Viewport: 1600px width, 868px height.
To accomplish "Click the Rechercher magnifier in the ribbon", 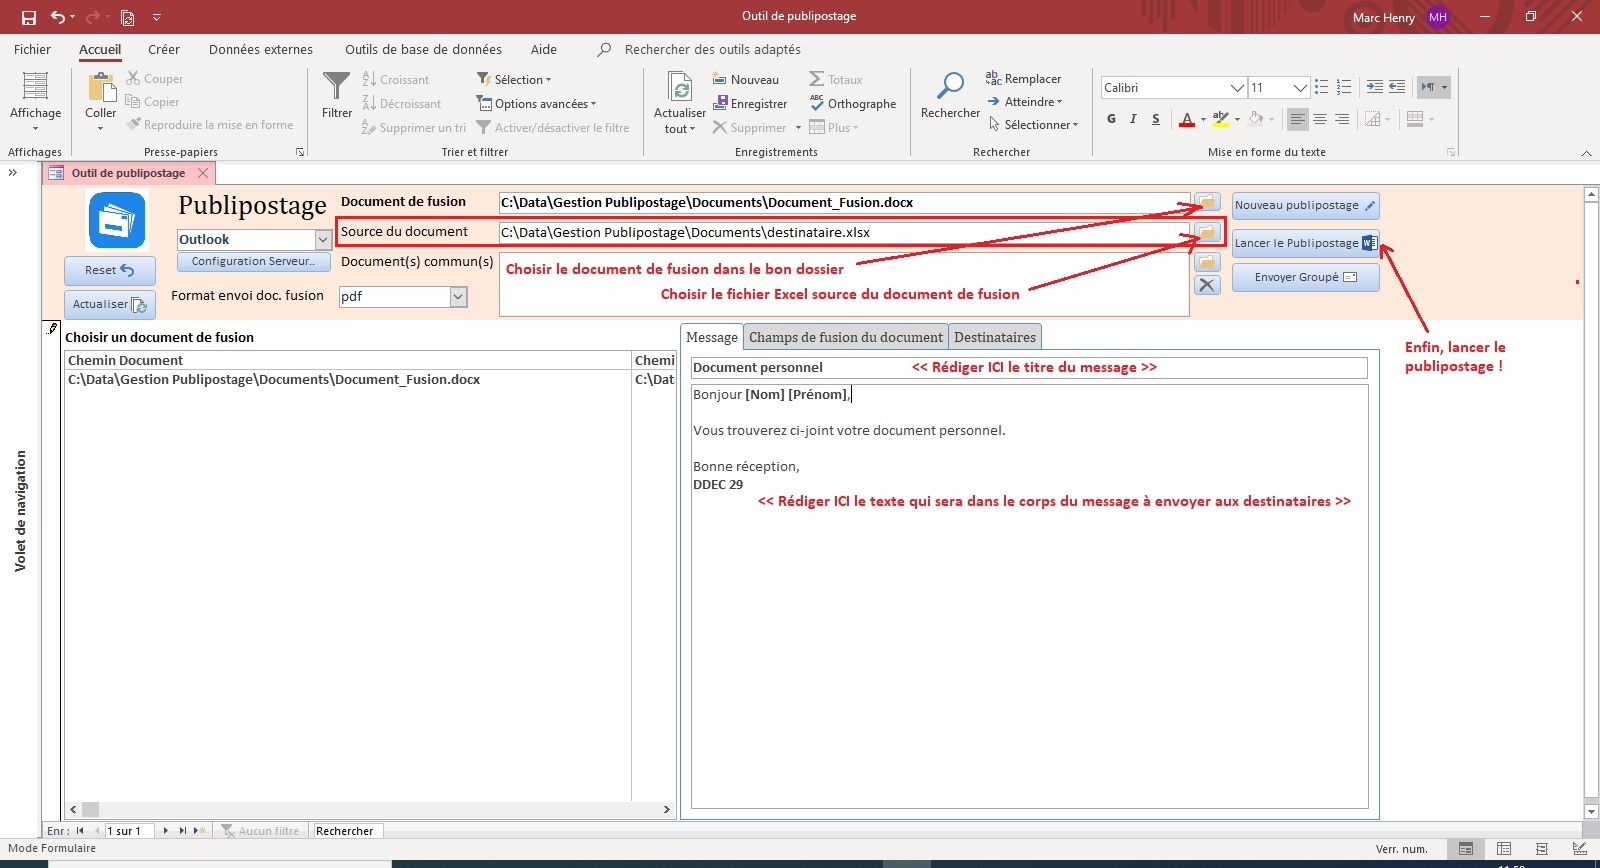I will (949, 88).
